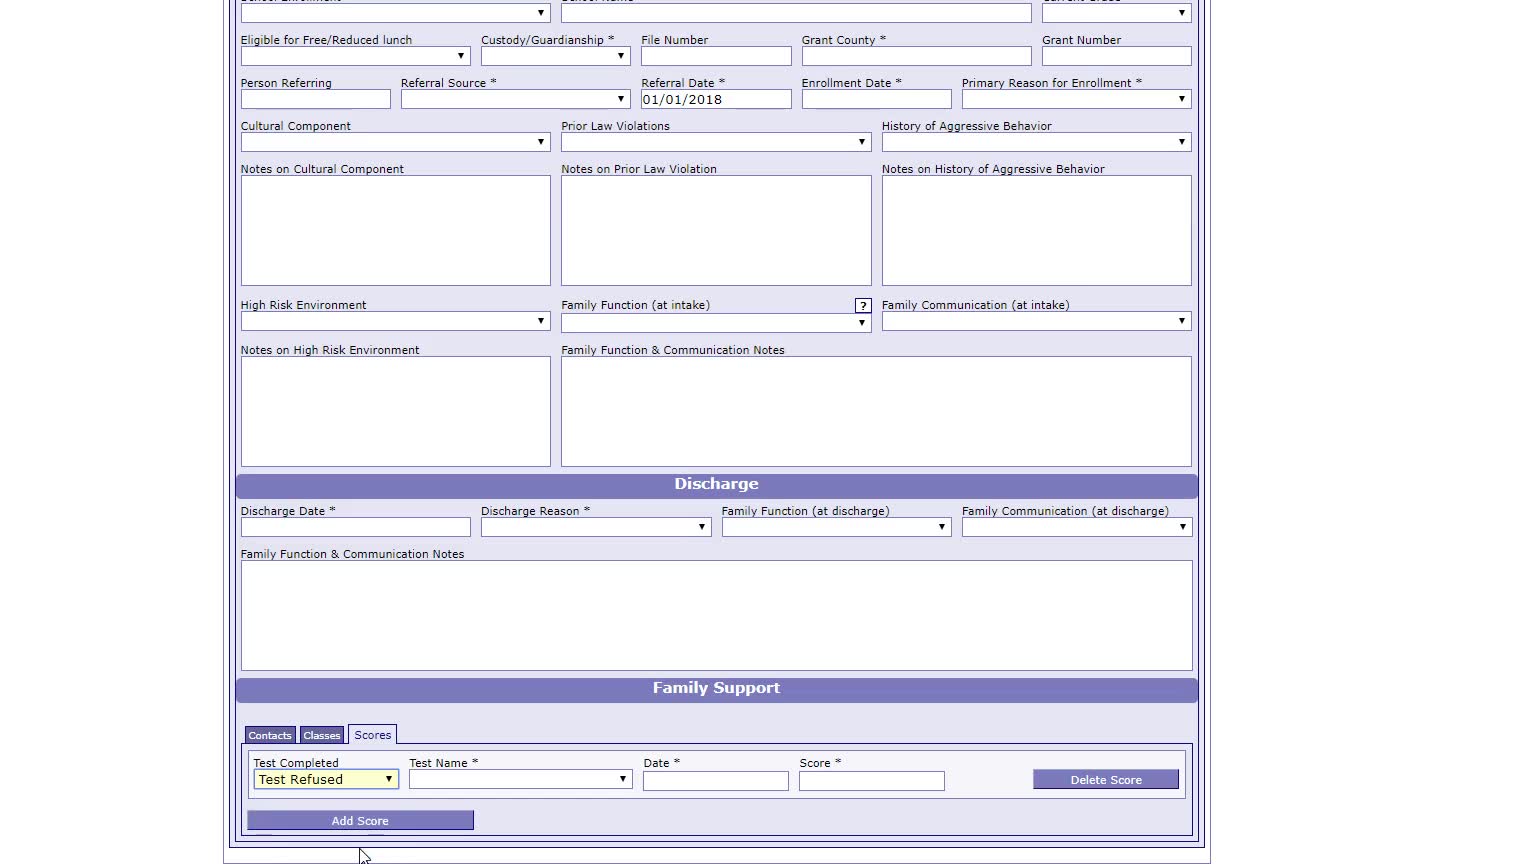The height and width of the screenshot is (864, 1536).
Task: Open the Custody/Guardianship dropdown
Action: 555,56
